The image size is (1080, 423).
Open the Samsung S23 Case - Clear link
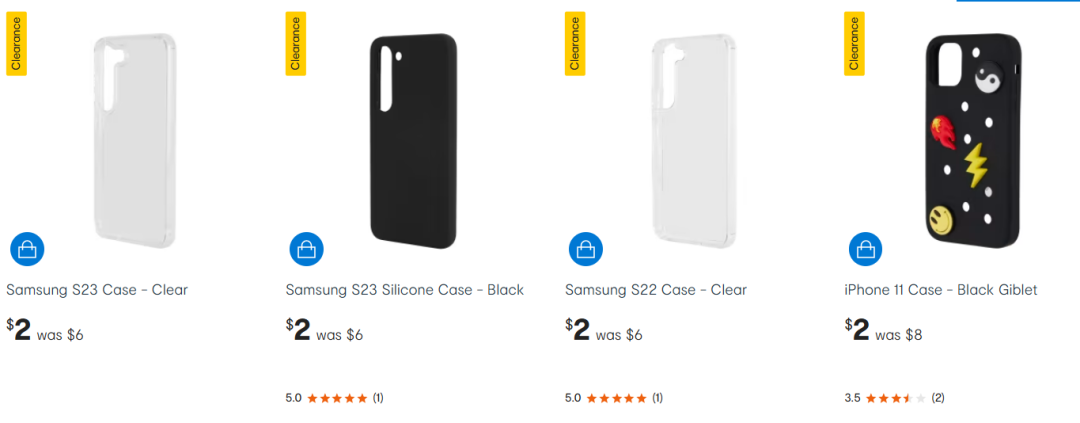click(97, 290)
